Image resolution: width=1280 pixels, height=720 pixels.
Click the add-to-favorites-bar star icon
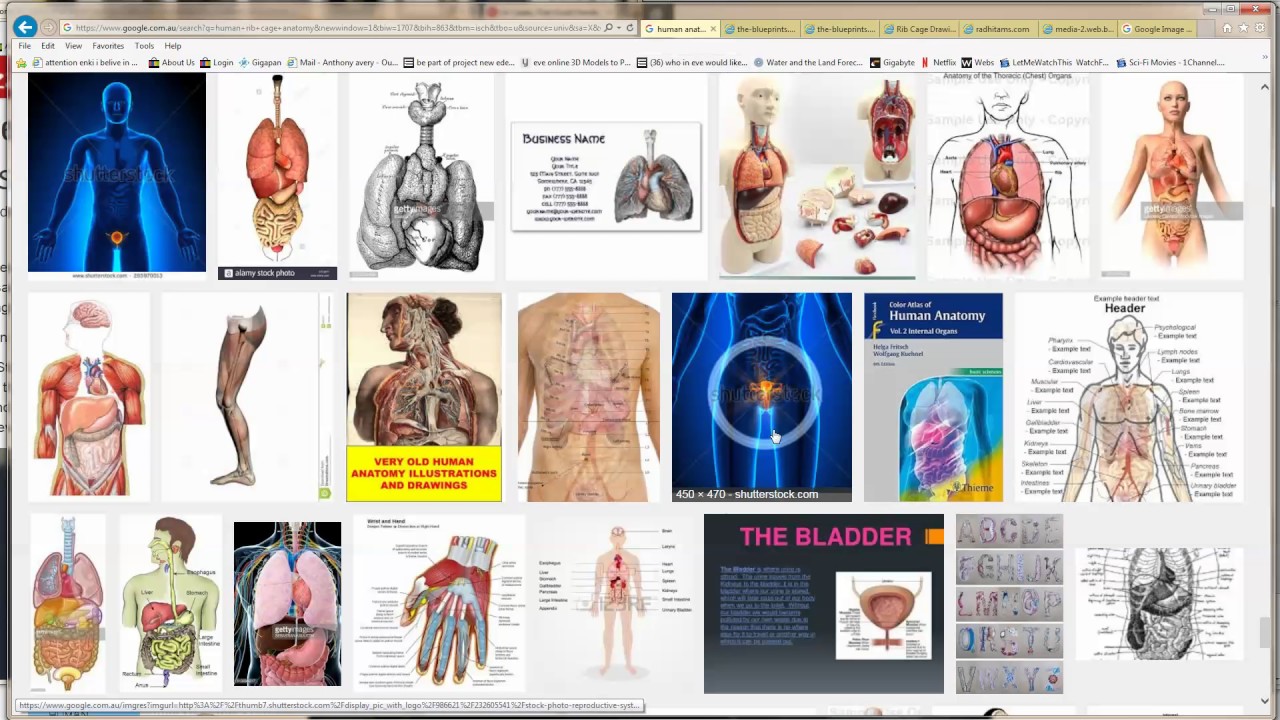click(22, 62)
